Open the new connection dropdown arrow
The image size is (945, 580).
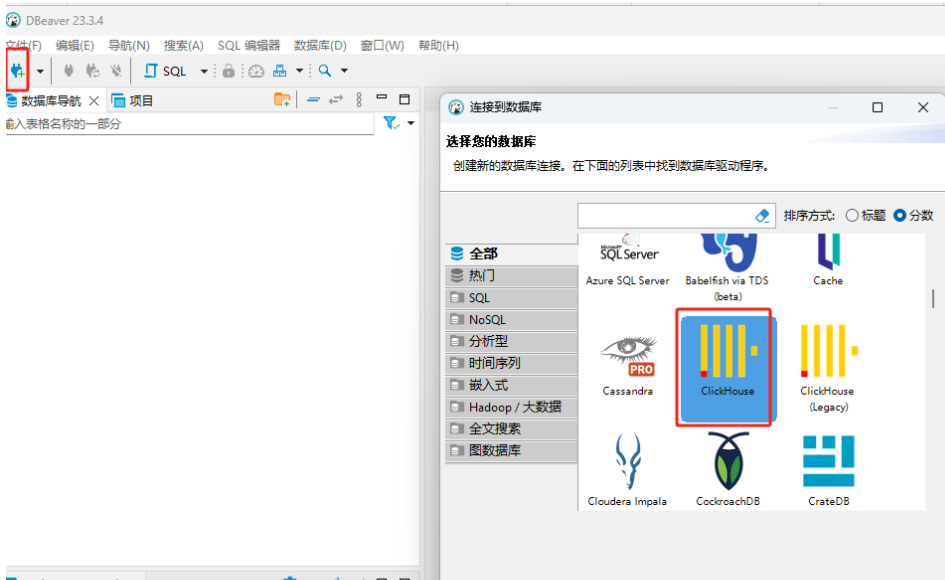point(40,71)
